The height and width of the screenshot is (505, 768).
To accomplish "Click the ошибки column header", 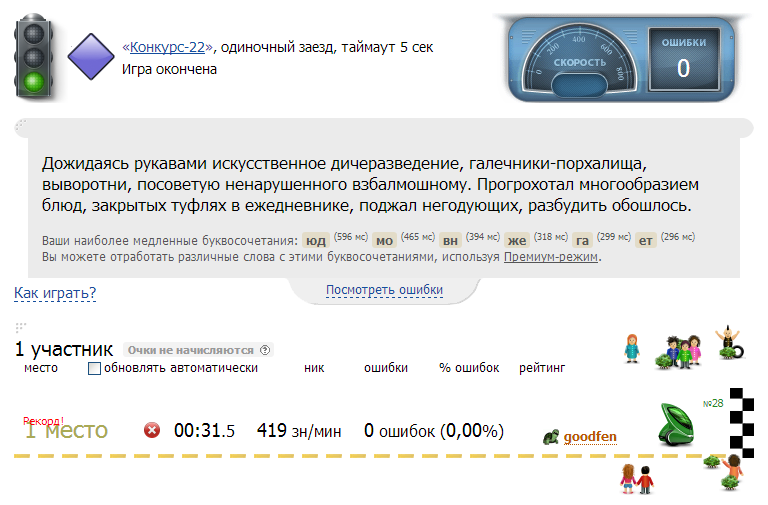I will [x=386, y=368].
